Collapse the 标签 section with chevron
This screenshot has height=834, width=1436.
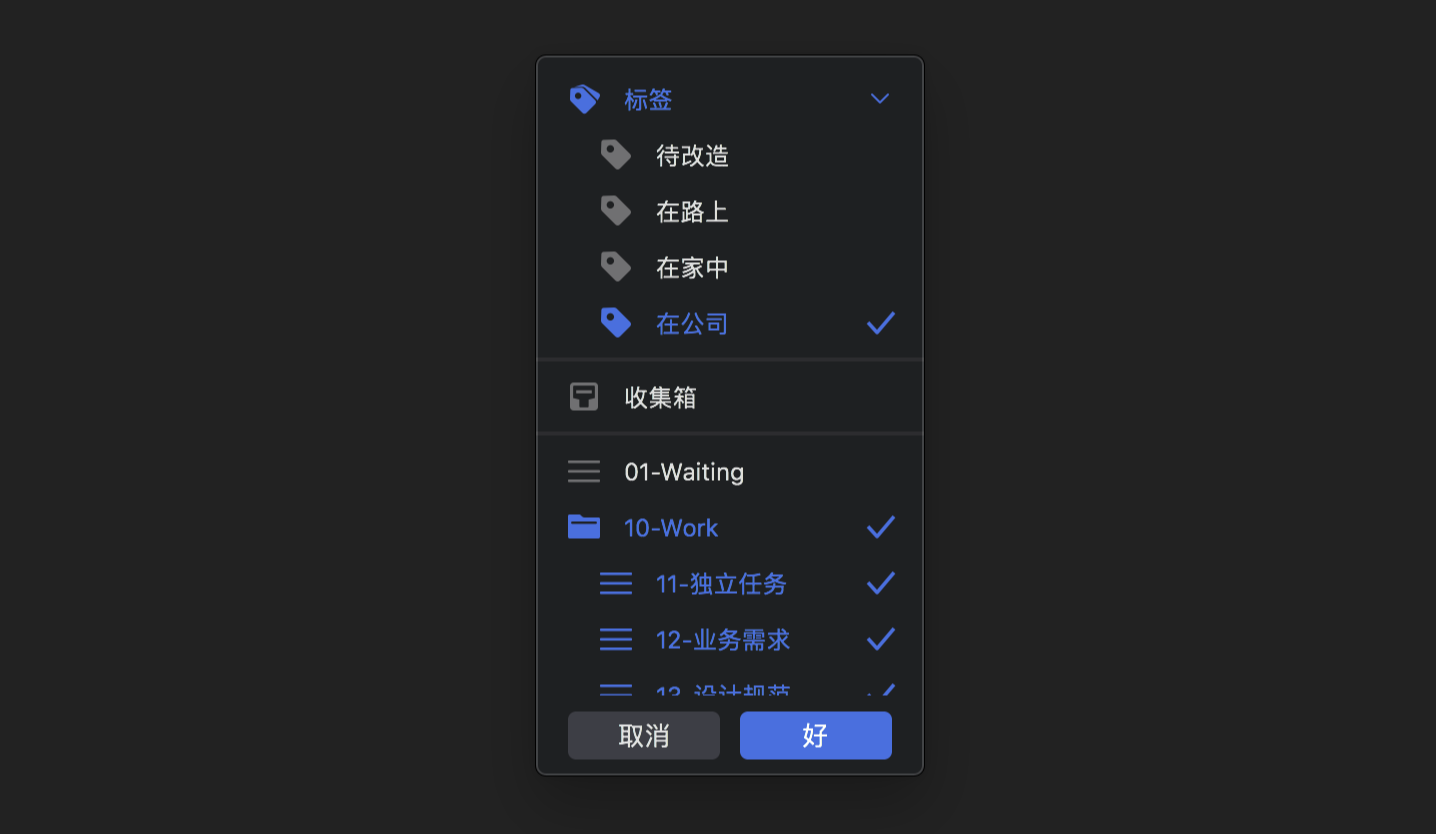[880, 99]
